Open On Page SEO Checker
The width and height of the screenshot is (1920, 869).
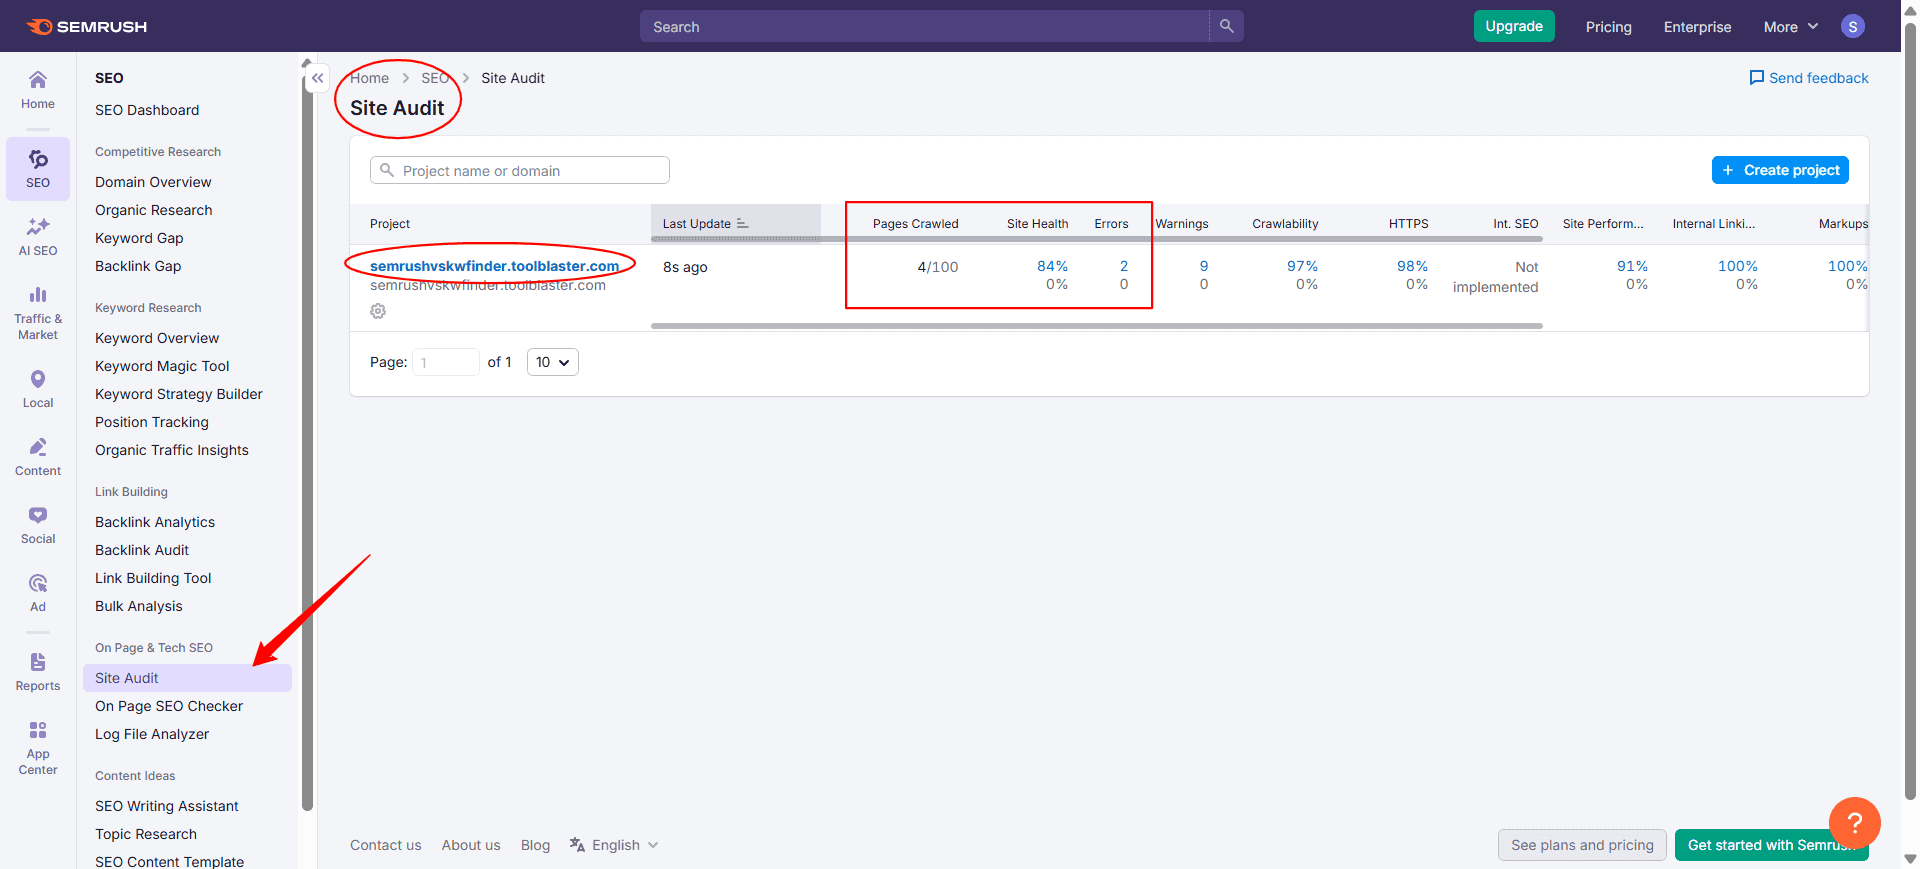(x=169, y=706)
